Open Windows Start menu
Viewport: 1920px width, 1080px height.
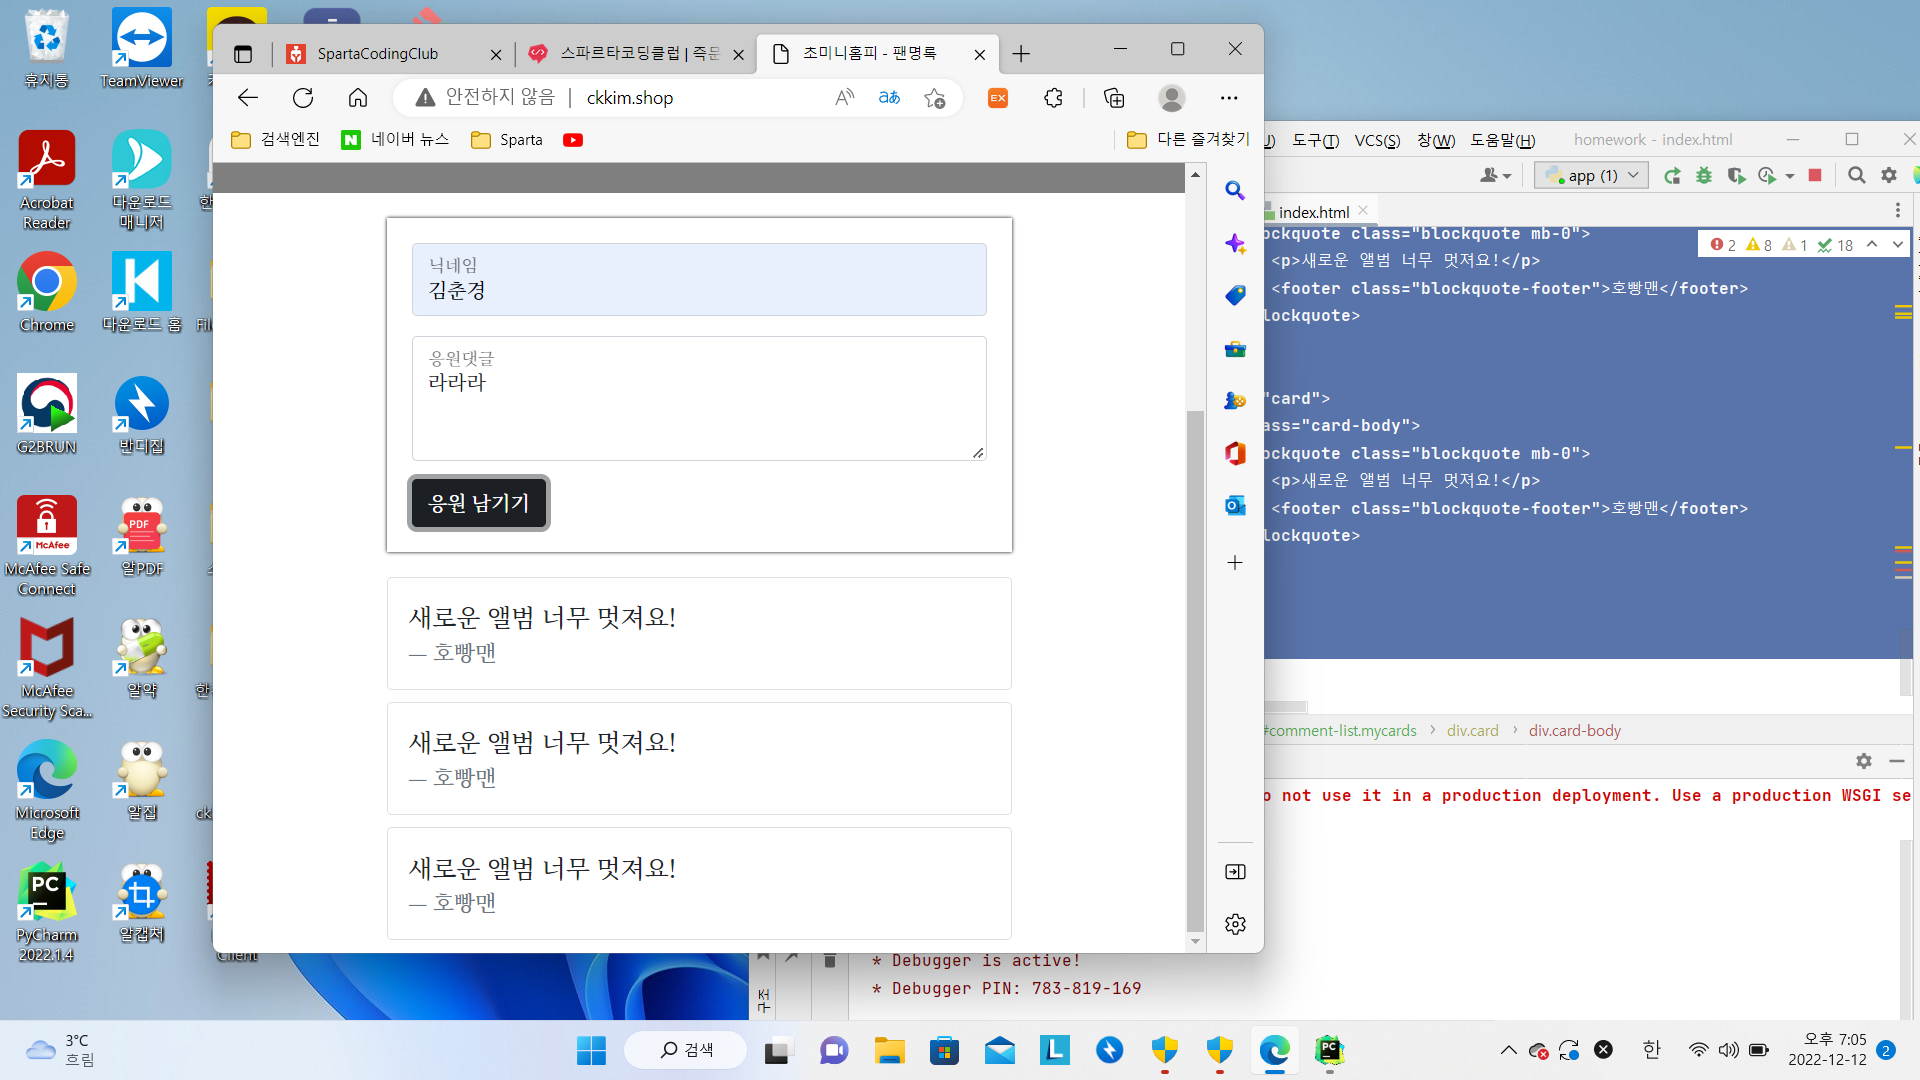point(591,1050)
